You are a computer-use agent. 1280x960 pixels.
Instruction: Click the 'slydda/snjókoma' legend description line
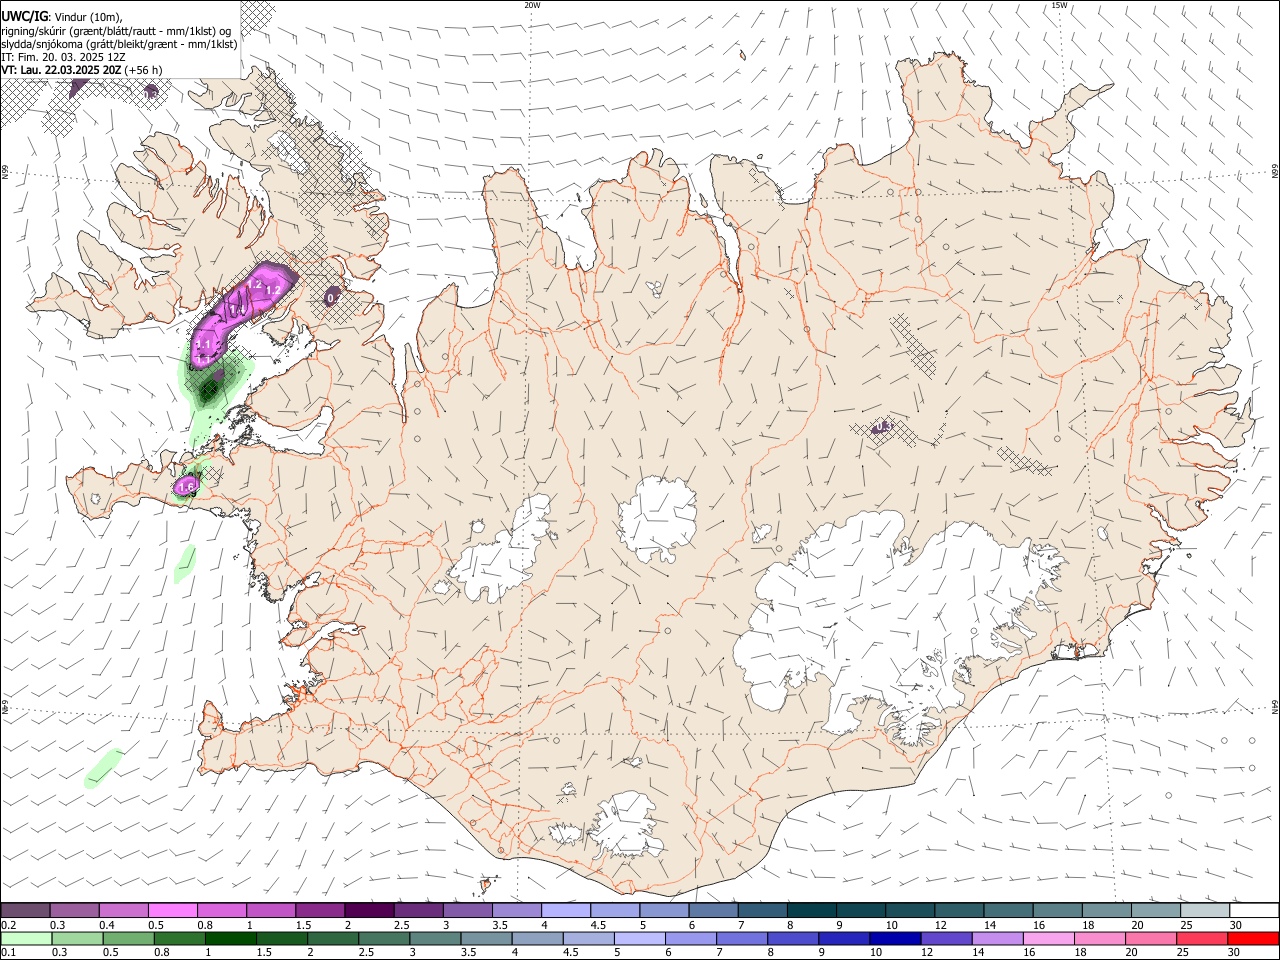[x=119, y=44]
